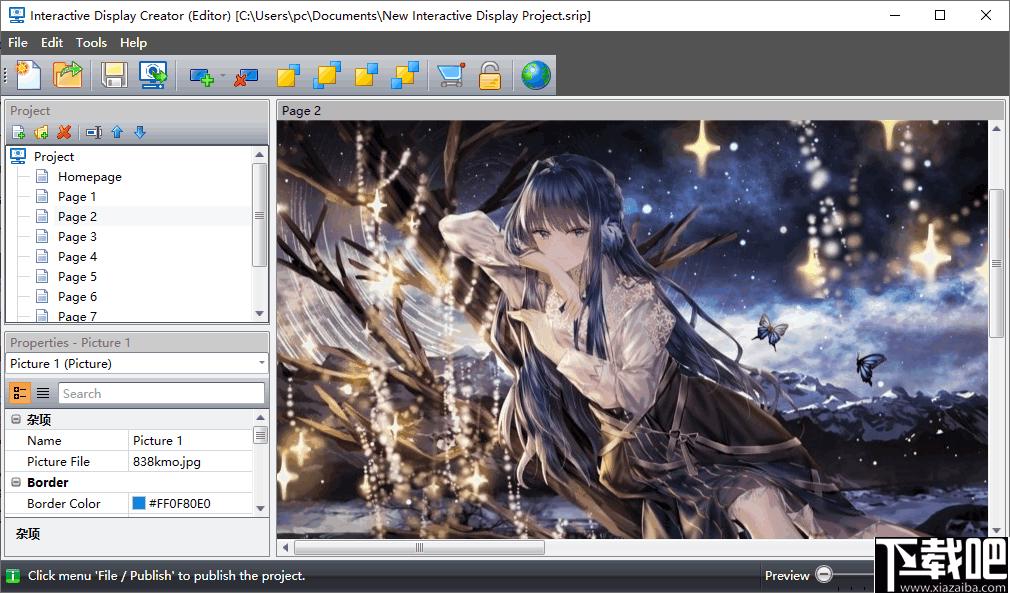1010x593 pixels.
Task: Click the padlock unlock icon
Action: (490, 75)
